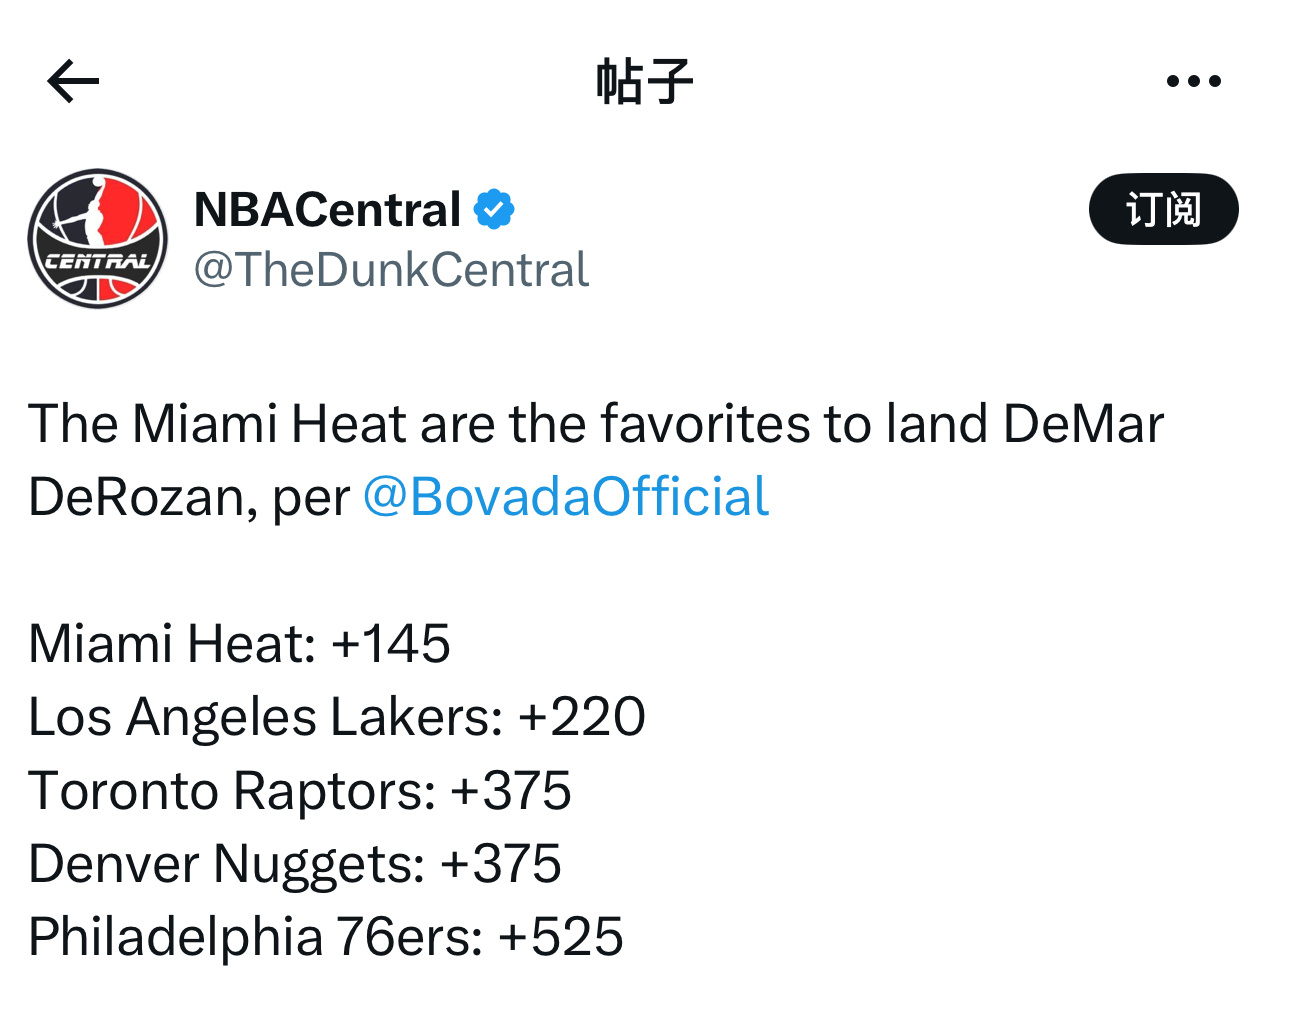Tap the black 订阅 subscribe button
1290x1012 pixels.
tap(1164, 209)
